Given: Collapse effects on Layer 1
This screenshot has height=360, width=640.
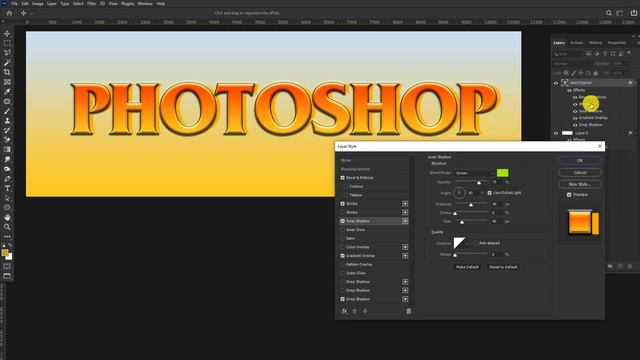Looking at the screenshot, I should pos(636,133).
